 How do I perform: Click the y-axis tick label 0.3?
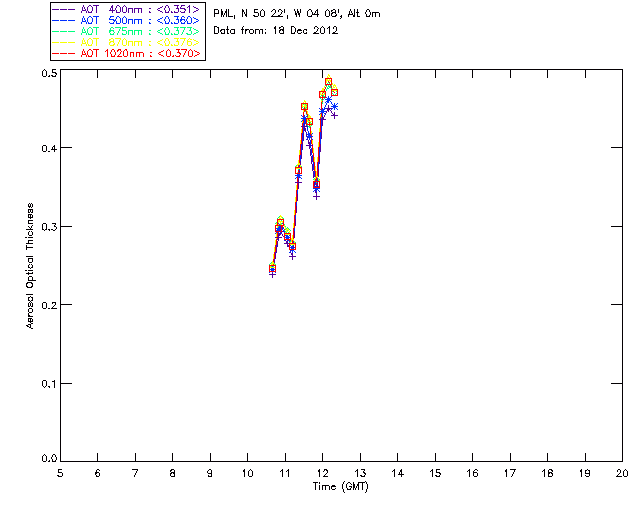pyautogui.click(x=48, y=228)
